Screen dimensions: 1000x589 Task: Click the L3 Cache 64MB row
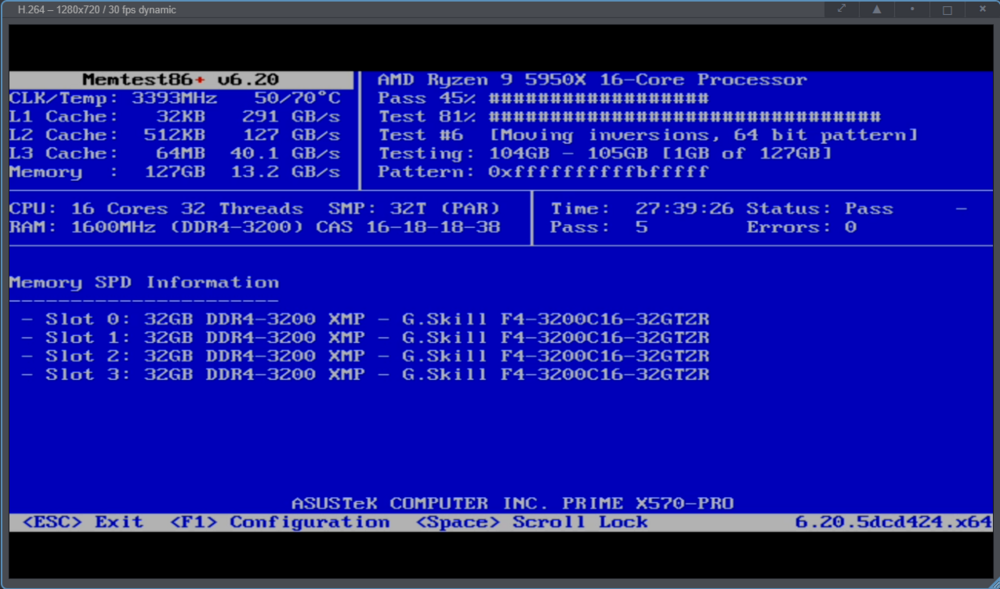175,154
